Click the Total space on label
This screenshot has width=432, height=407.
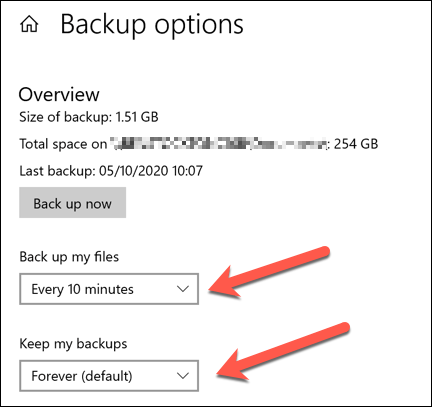click(x=63, y=144)
